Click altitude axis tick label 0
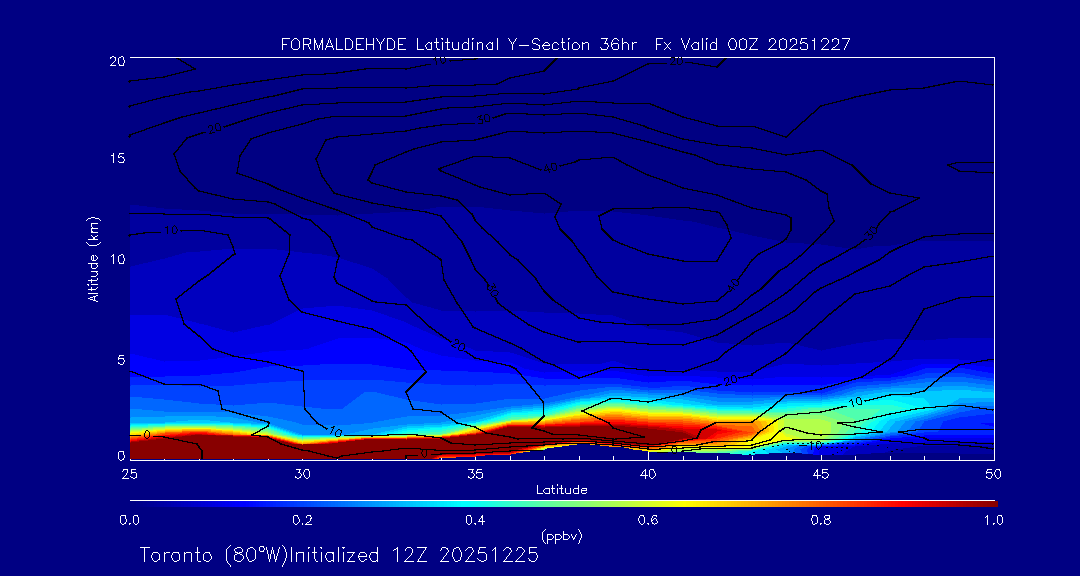 [x=120, y=455]
